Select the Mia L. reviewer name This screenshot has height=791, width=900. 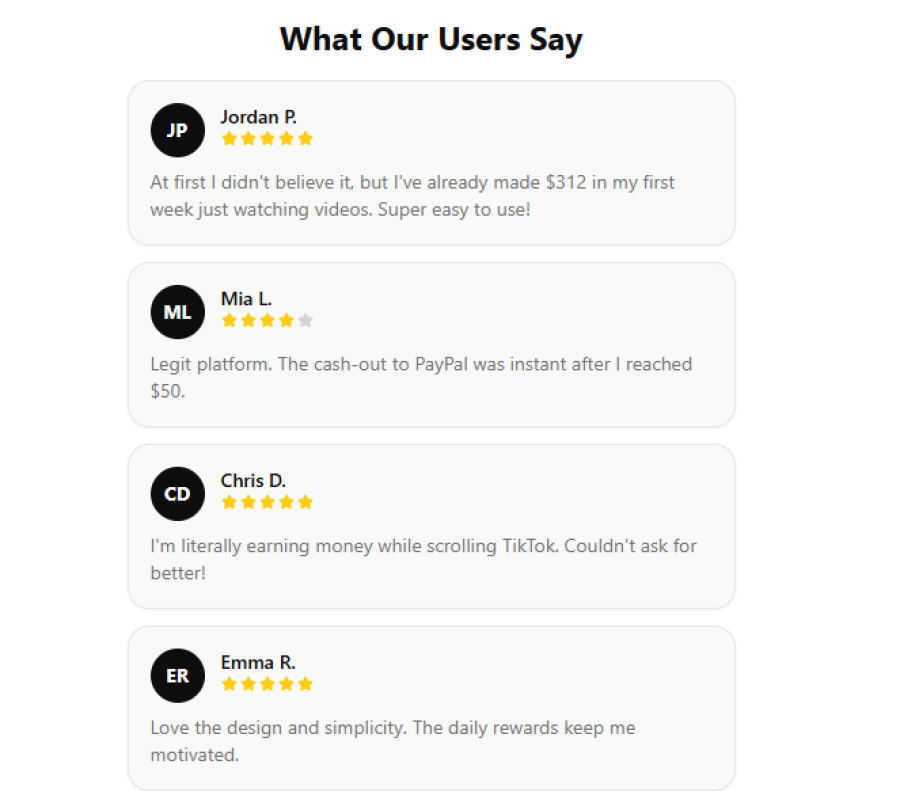pos(246,299)
